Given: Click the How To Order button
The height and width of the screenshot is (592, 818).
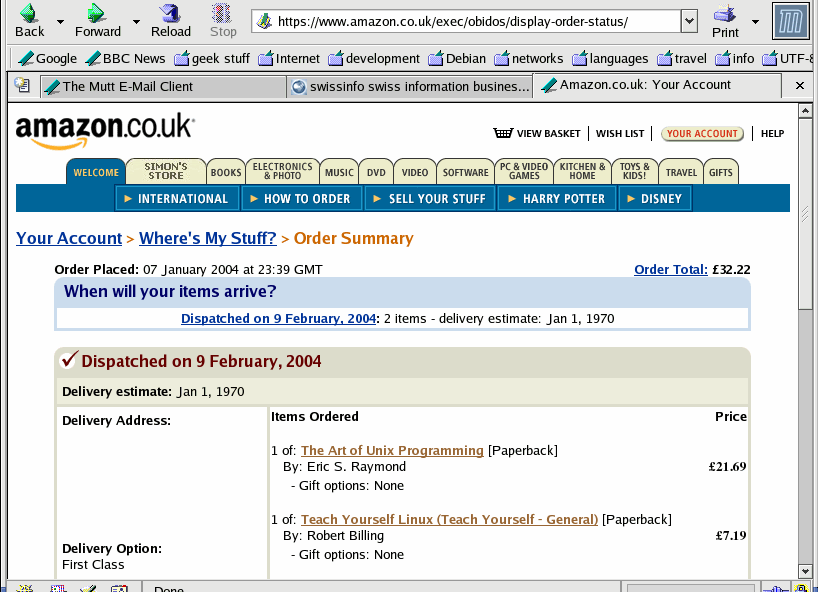Looking at the screenshot, I should (x=302, y=199).
